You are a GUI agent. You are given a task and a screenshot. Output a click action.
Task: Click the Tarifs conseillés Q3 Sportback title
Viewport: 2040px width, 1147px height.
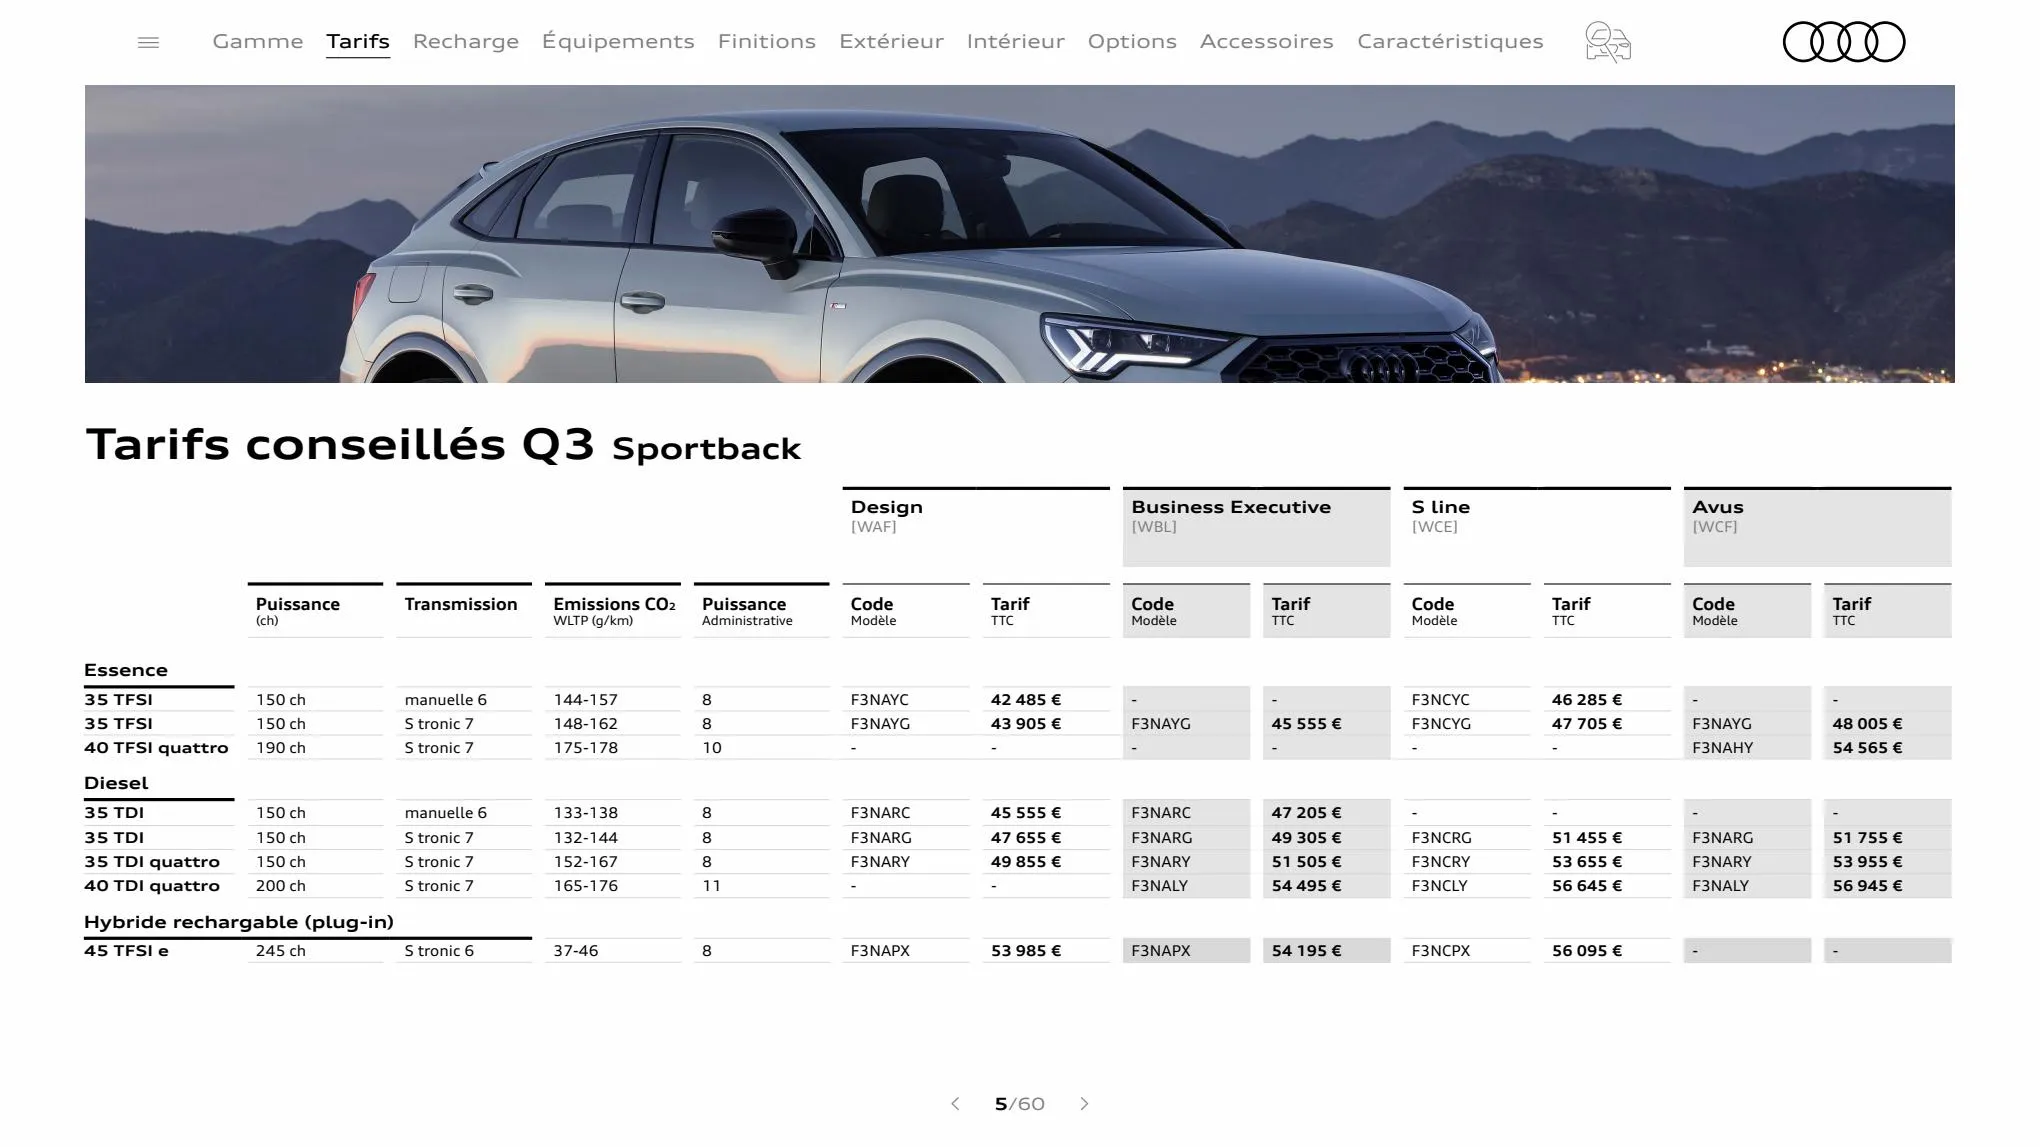point(444,444)
